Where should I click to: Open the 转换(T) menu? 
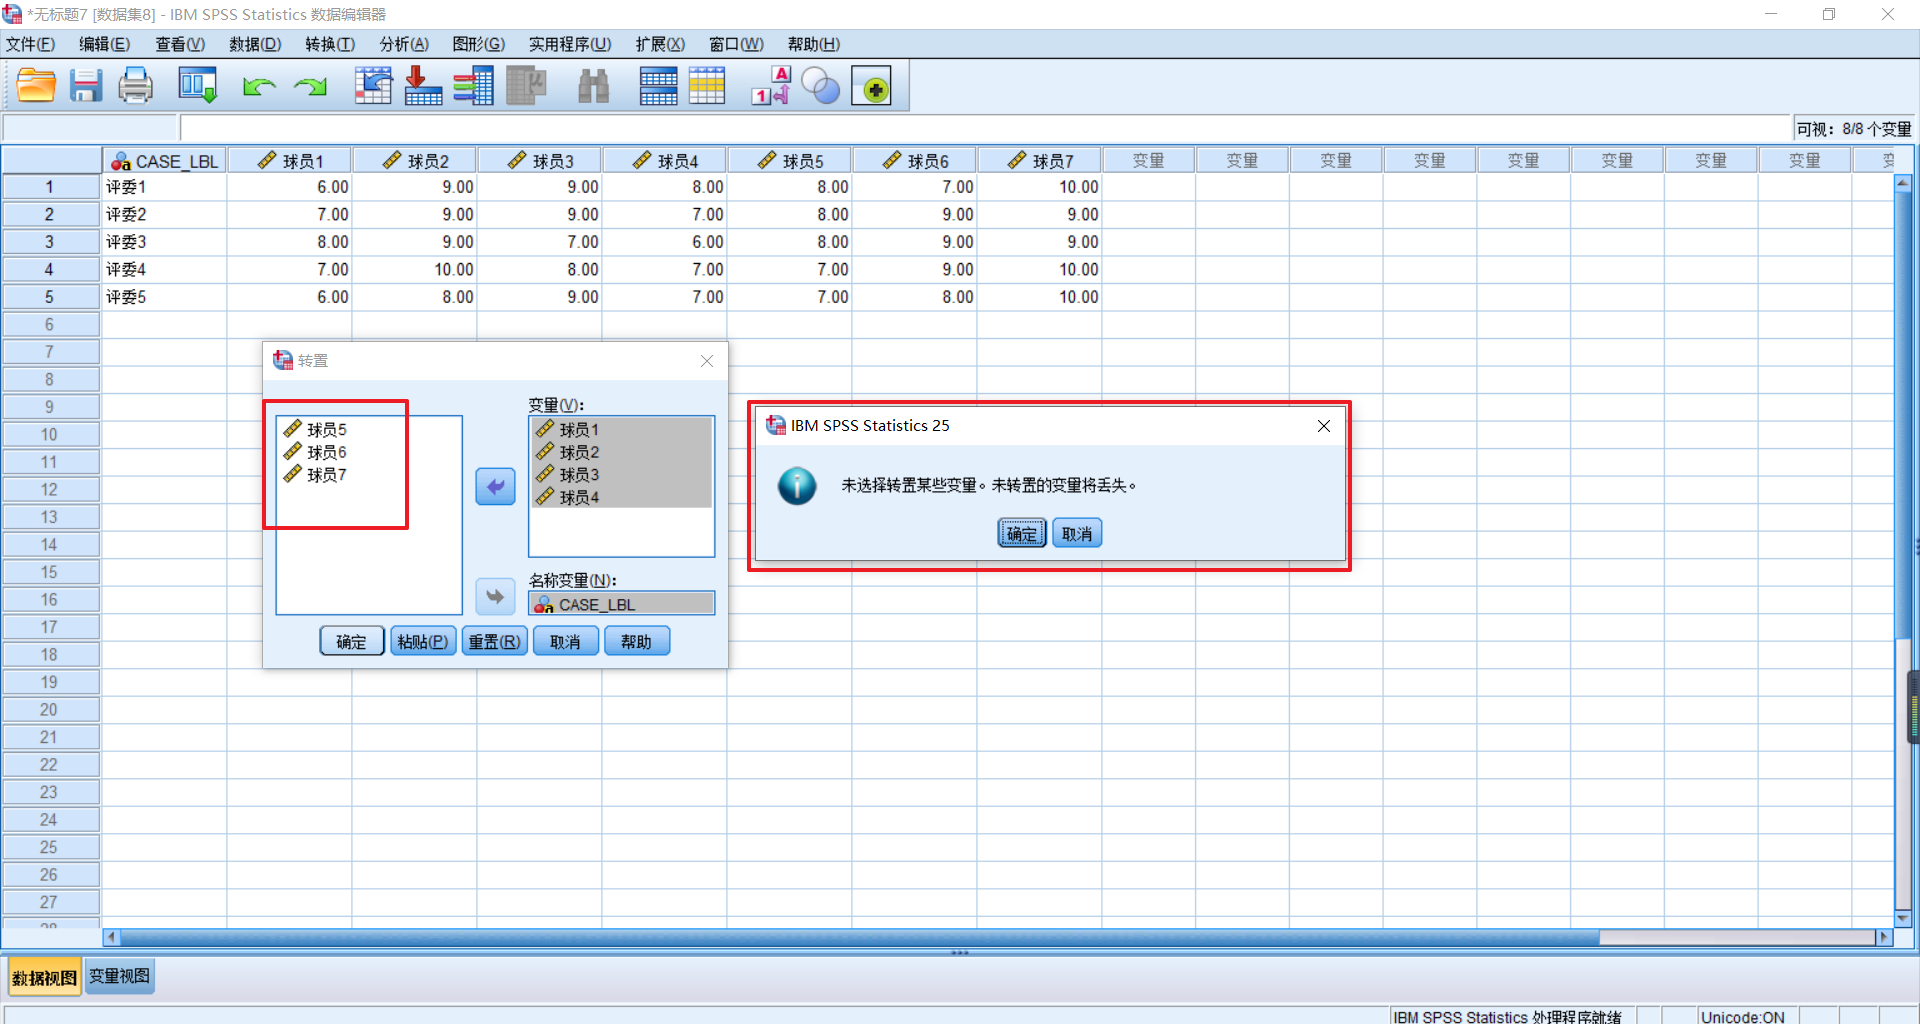click(x=330, y=44)
